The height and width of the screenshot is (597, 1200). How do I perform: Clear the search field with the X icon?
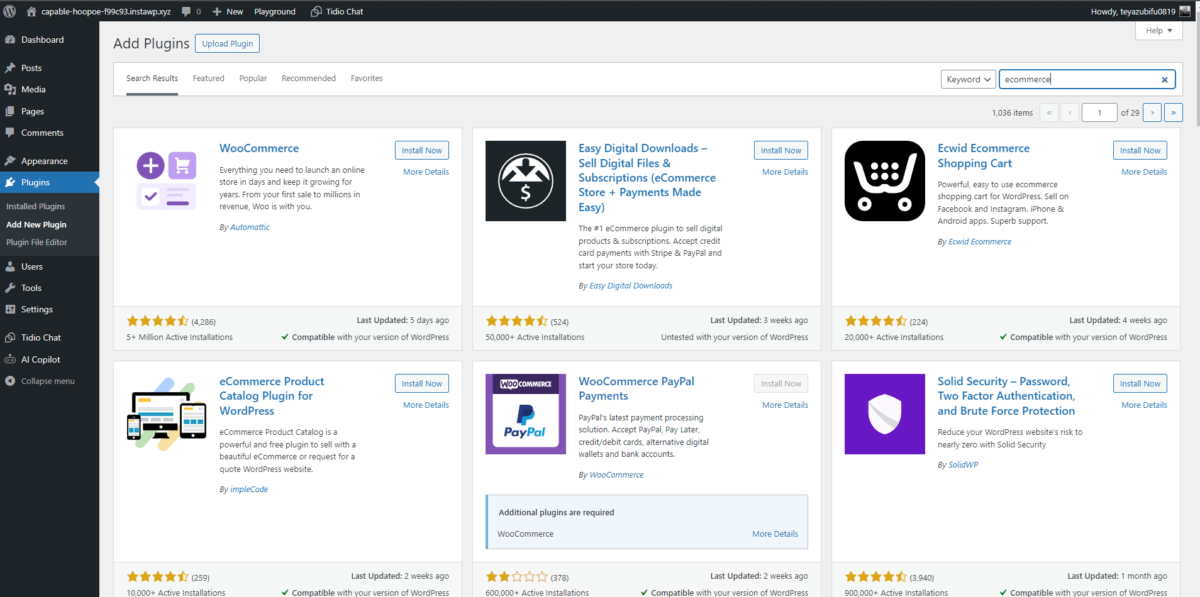1164,79
